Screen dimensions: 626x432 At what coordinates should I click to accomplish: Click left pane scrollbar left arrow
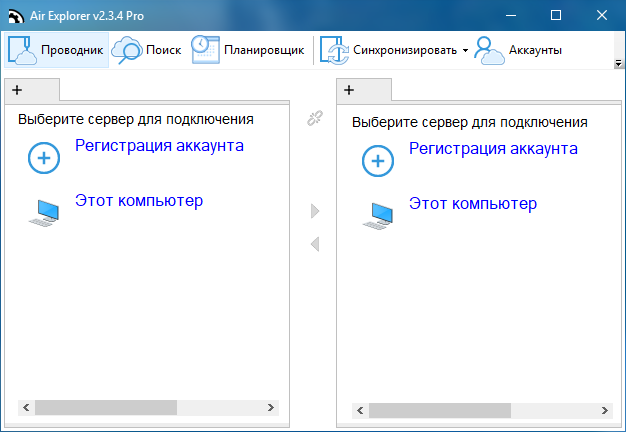point(26,408)
